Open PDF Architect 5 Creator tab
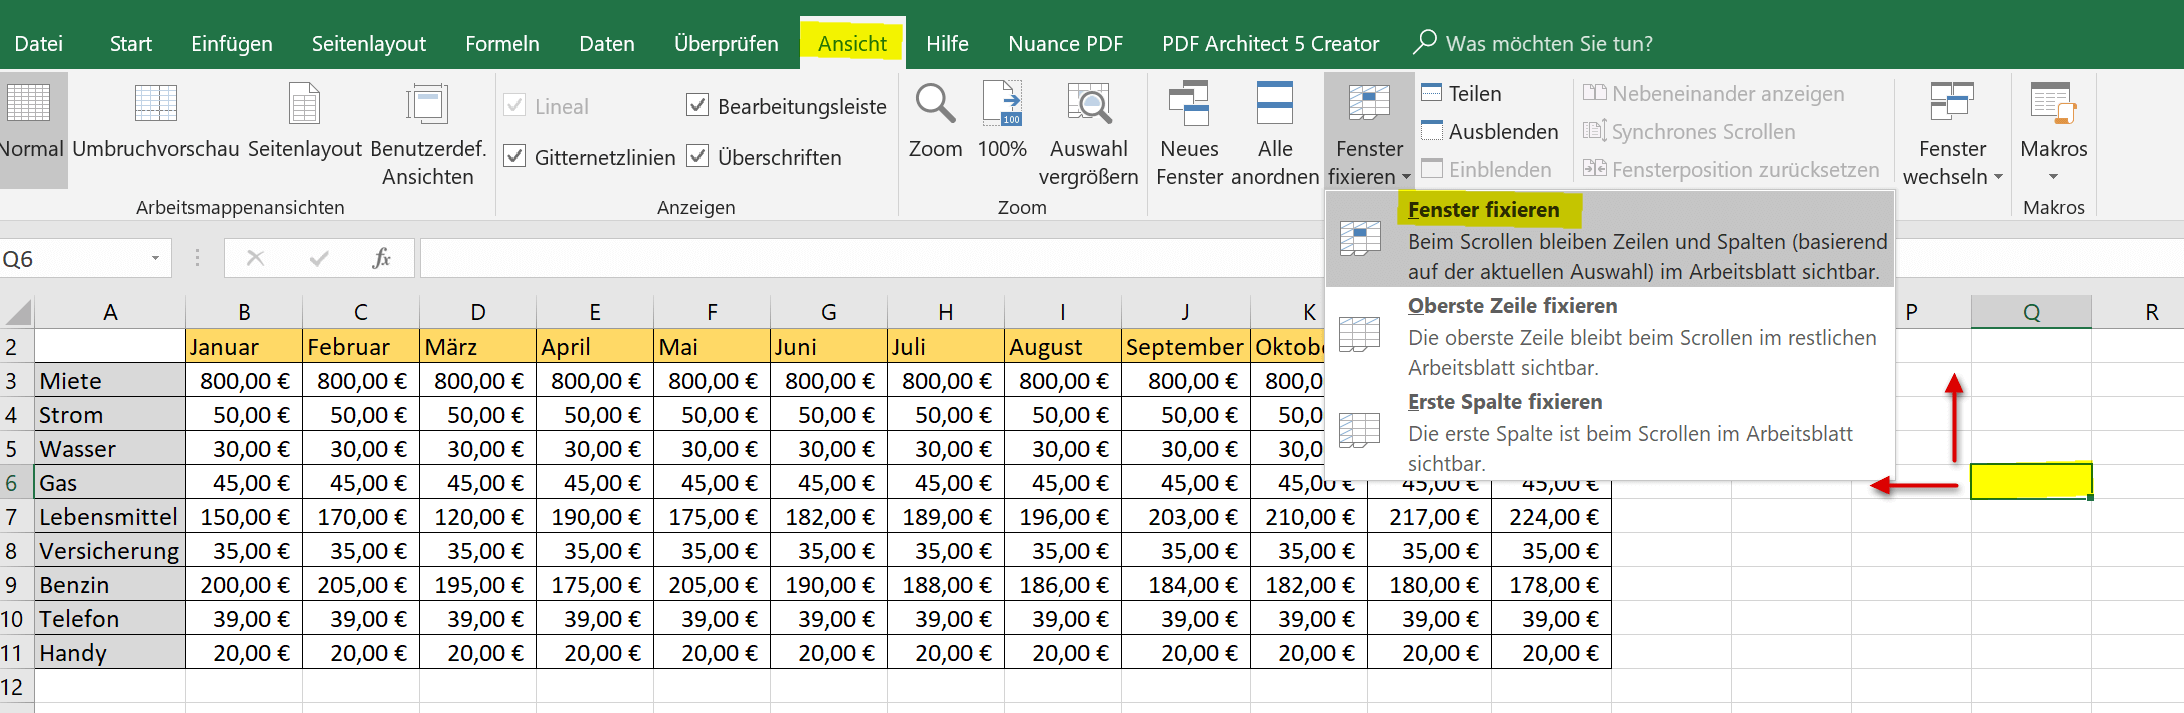 click(x=1270, y=44)
